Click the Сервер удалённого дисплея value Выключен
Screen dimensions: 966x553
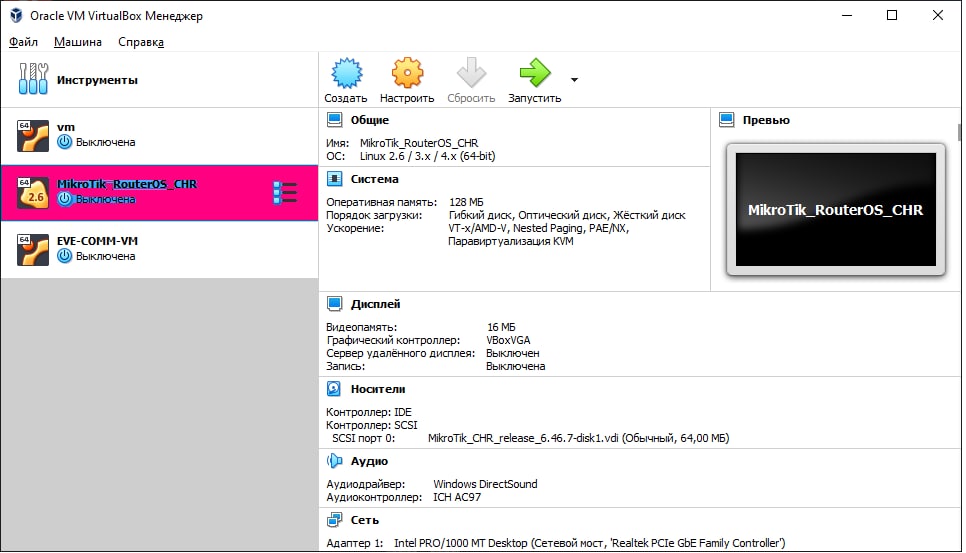[513, 353]
